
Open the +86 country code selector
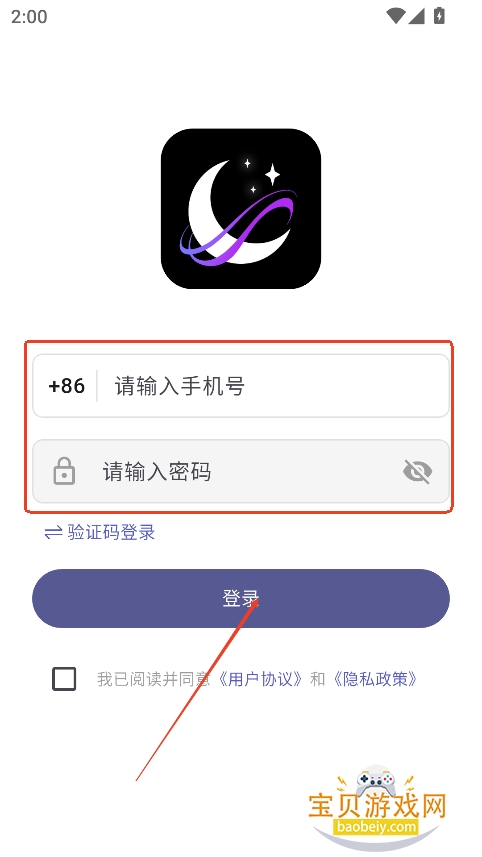67,386
